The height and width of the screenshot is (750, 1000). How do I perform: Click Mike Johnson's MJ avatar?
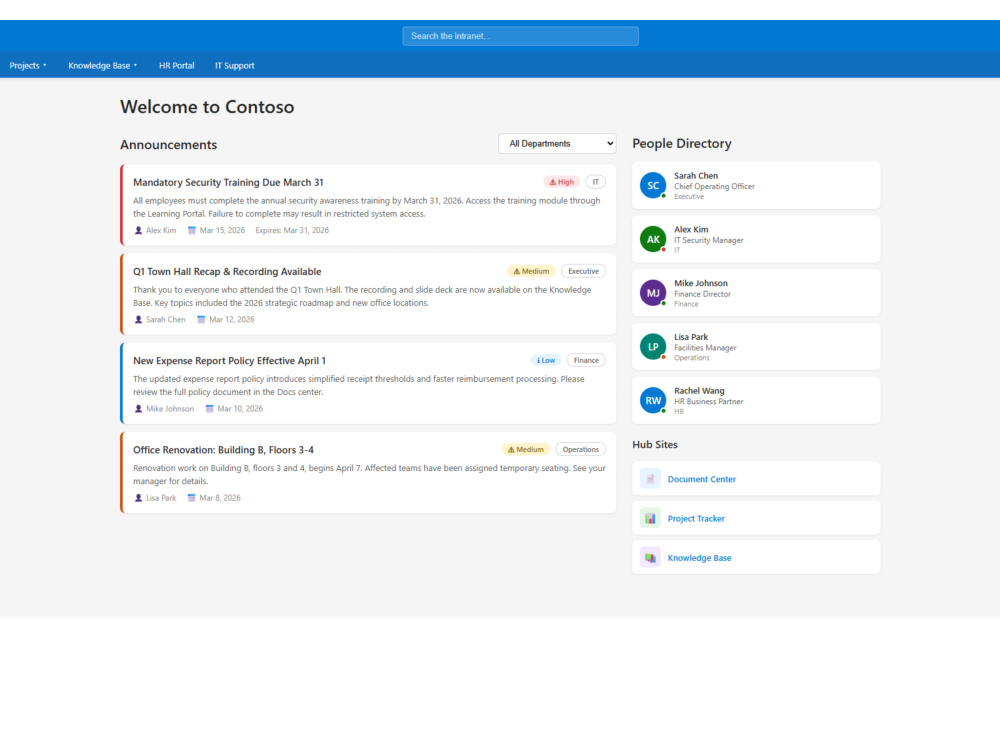click(653, 293)
